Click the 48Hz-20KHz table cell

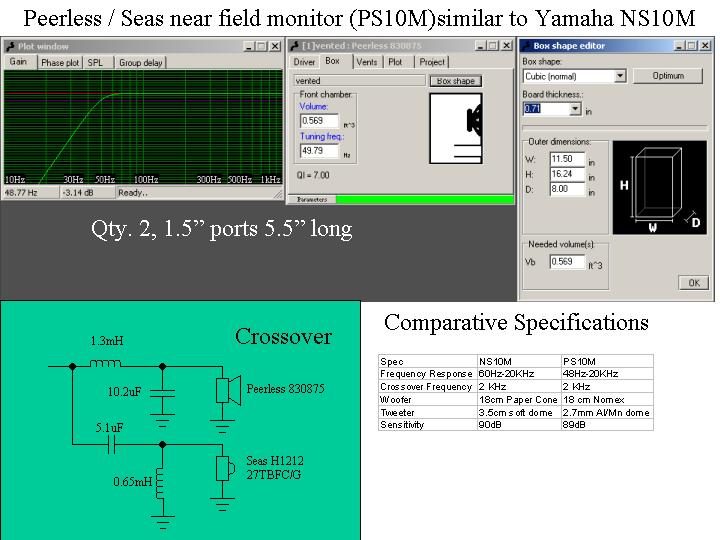(607, 374)
